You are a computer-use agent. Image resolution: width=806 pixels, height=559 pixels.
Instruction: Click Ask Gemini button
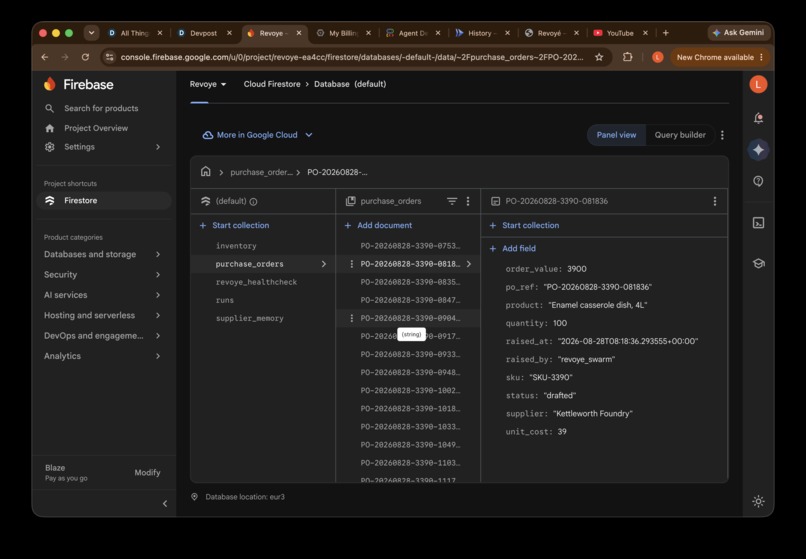[739, 32]
